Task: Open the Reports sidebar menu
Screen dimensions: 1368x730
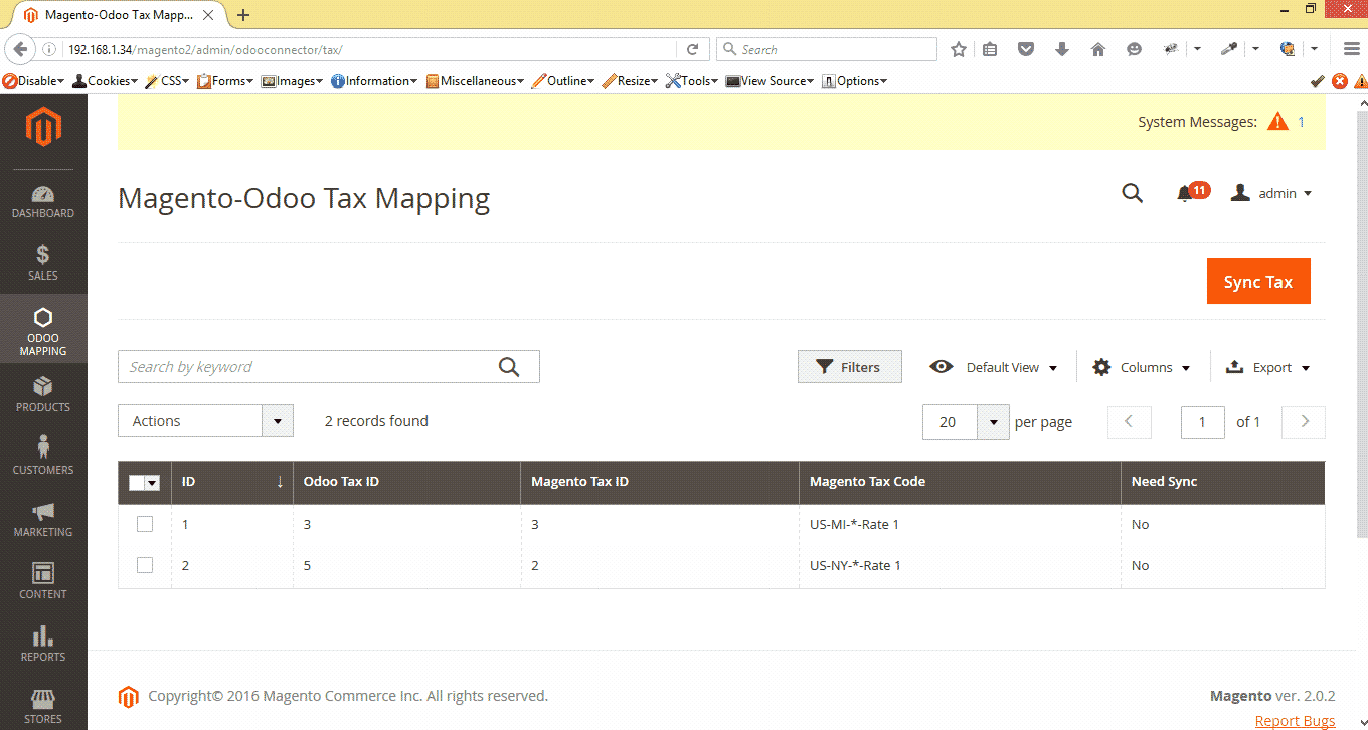Action: click(x=43, y=644)
